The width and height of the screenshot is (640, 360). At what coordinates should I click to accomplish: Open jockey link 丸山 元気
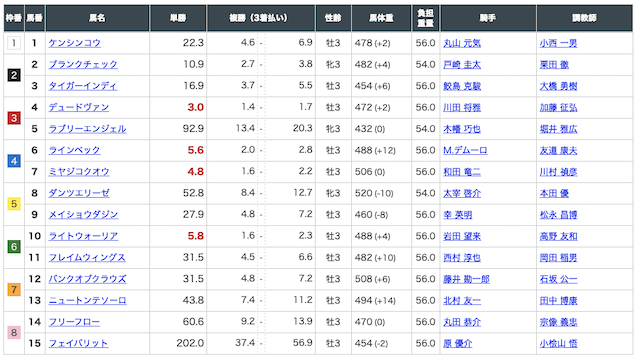pos(462,43)
